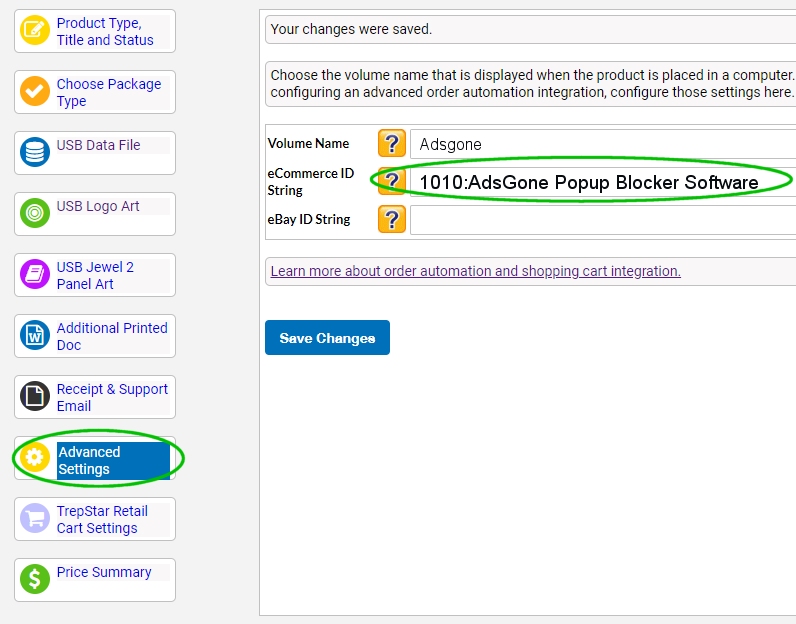Screen dimensions: 796x624
Task: Select Advanced Settings in the sidebar
Action: pos(113,461)
